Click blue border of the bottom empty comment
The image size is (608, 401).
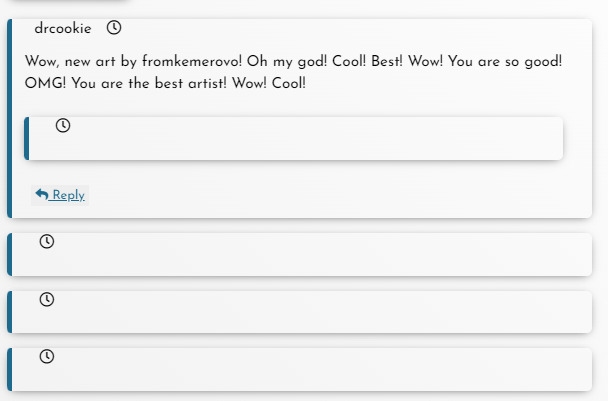click(10, 369)
